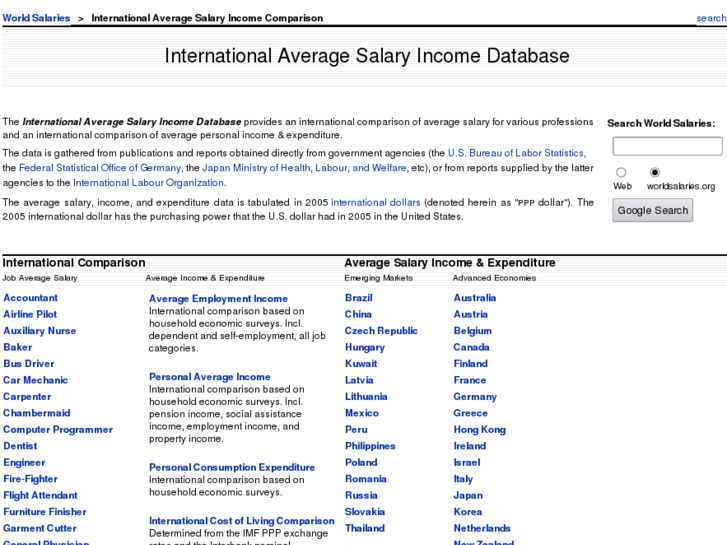The image size is (727, 545).
Task: Open the Ireland country link
Action: coord(470,446)
